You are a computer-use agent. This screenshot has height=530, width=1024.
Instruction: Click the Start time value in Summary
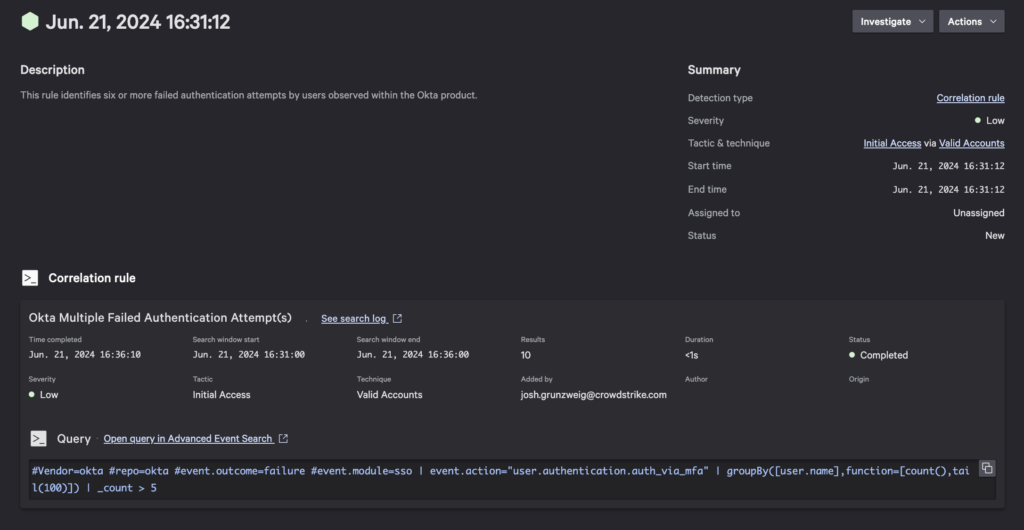pos(948,166)
